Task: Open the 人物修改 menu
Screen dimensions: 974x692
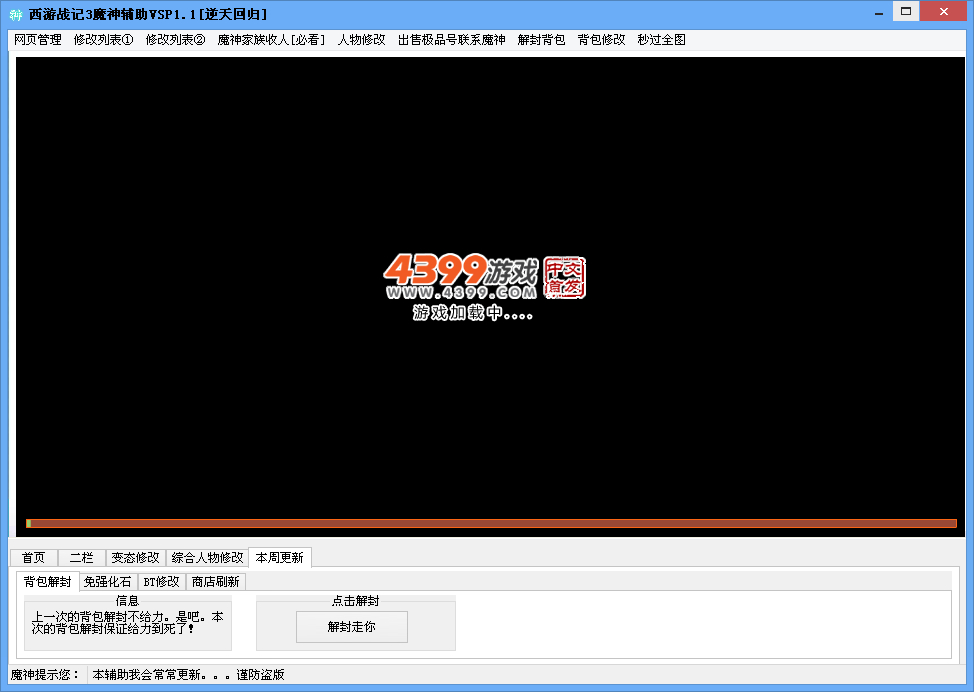Action: pos(362,40)
